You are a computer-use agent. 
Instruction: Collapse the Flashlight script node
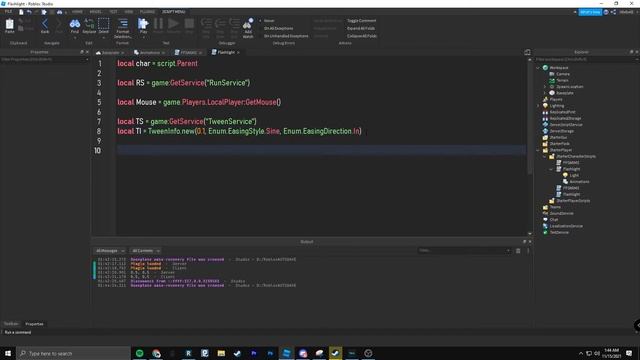pyautogui.click(x=551, y=169)
